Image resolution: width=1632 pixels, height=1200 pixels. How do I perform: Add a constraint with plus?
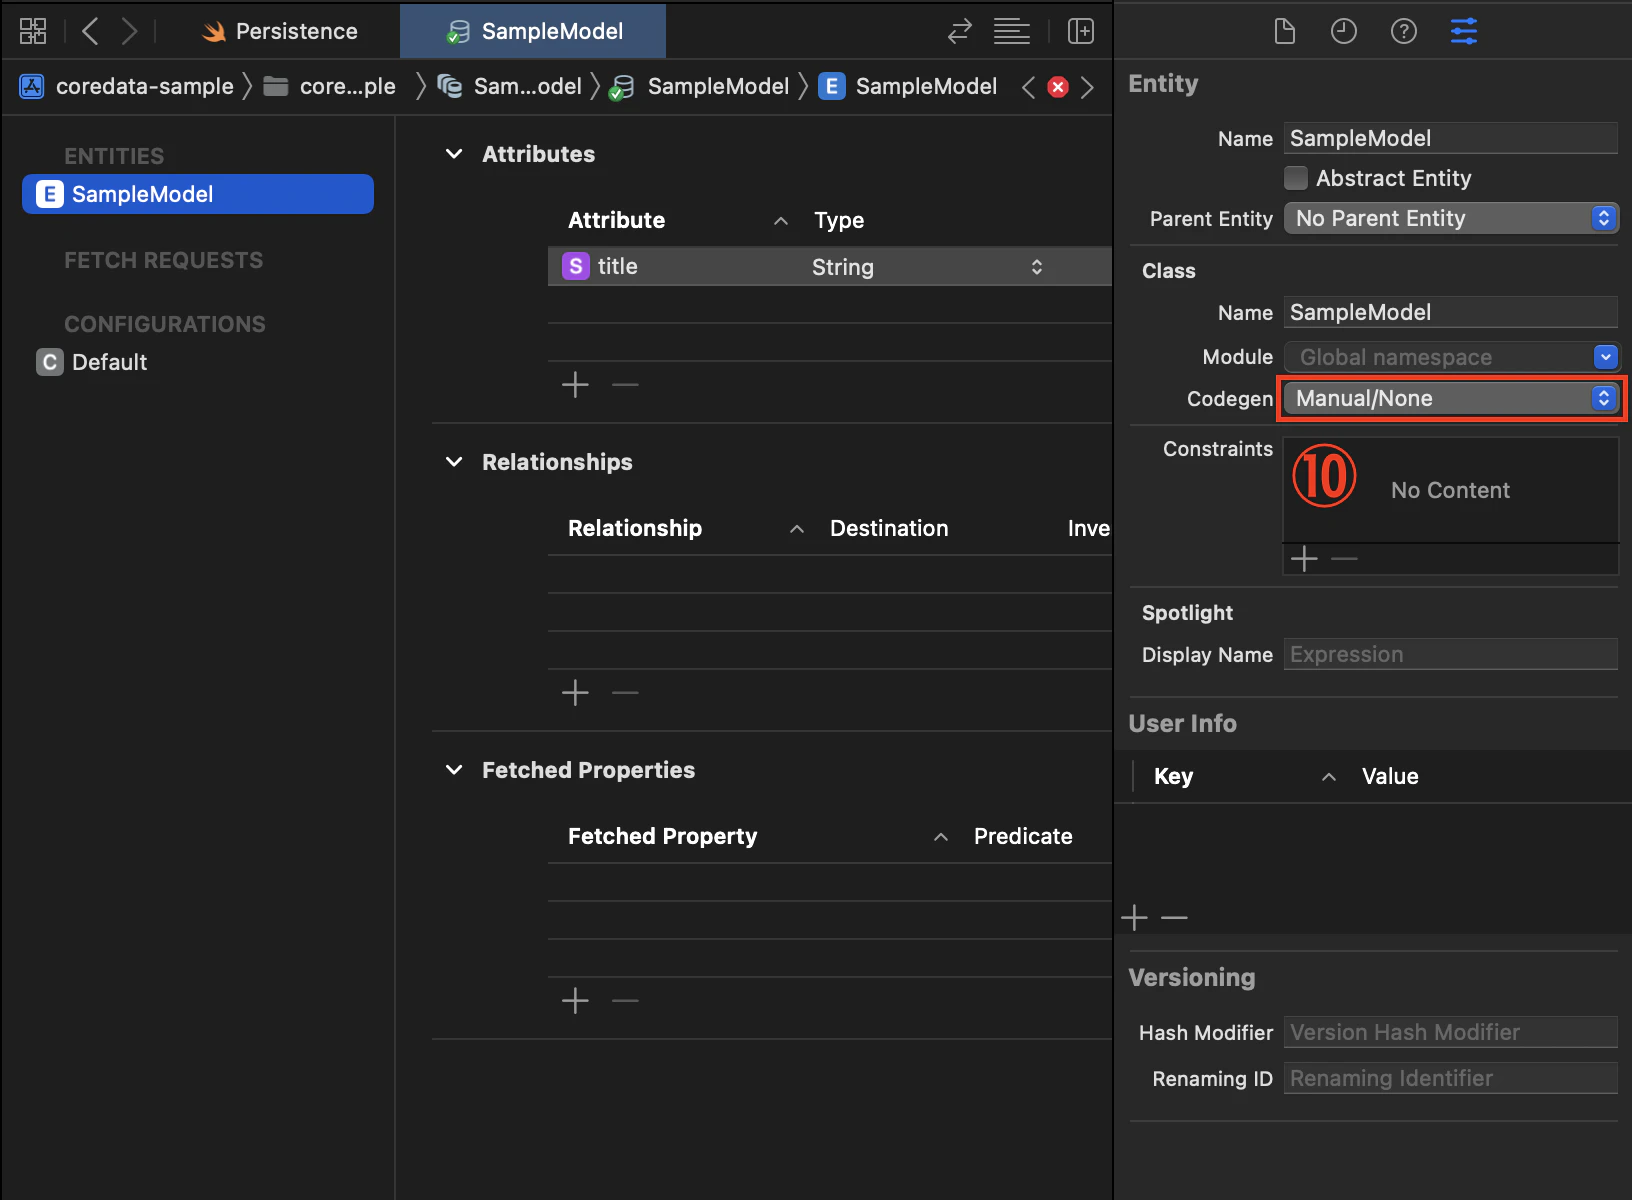(1304, 559)
